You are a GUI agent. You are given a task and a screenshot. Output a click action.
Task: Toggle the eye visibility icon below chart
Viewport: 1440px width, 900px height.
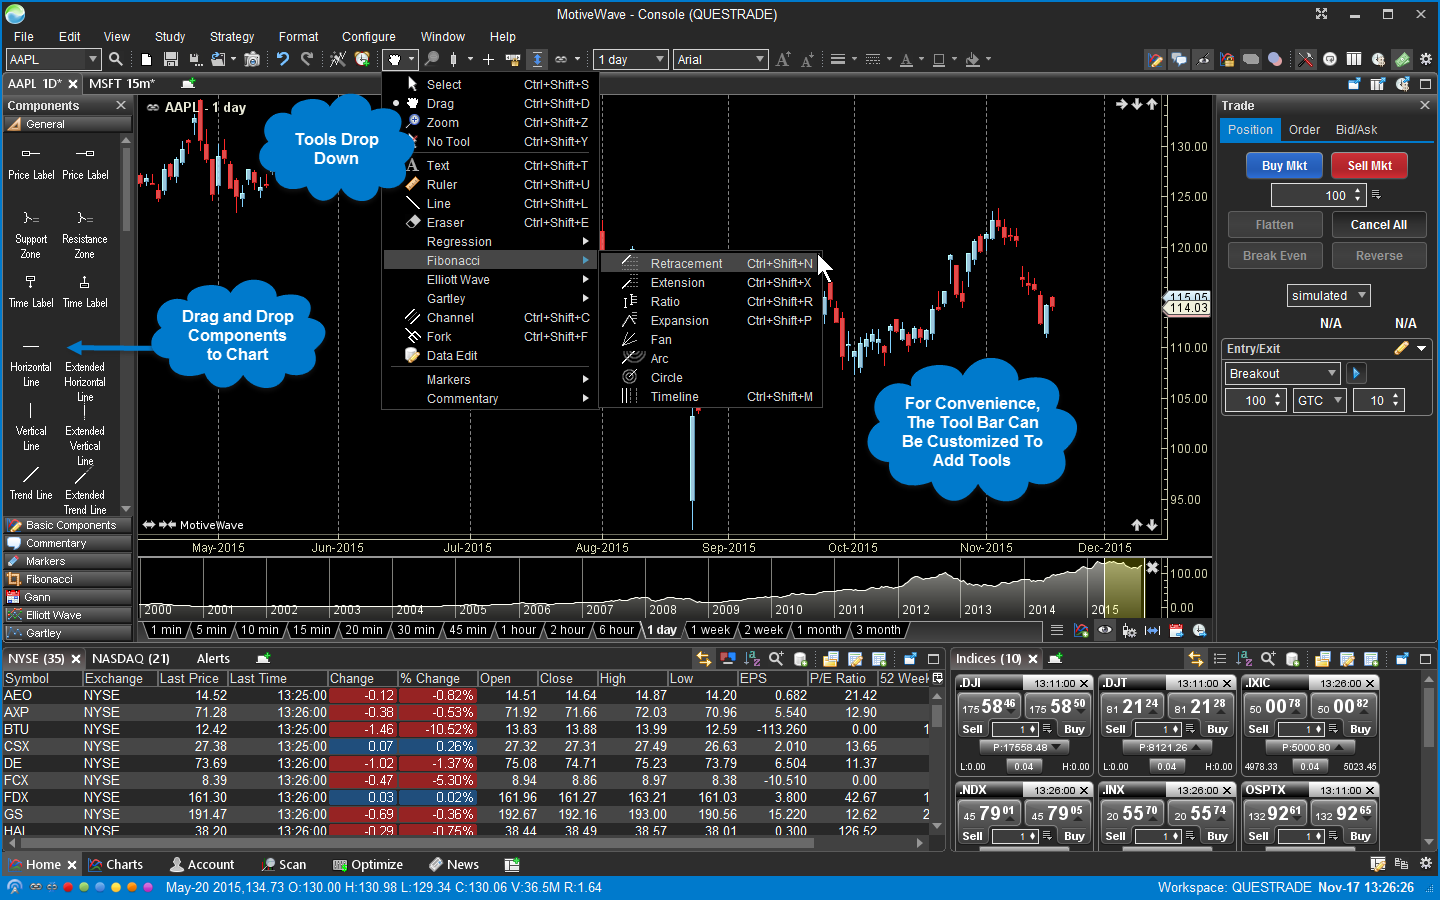point(1105,630)
